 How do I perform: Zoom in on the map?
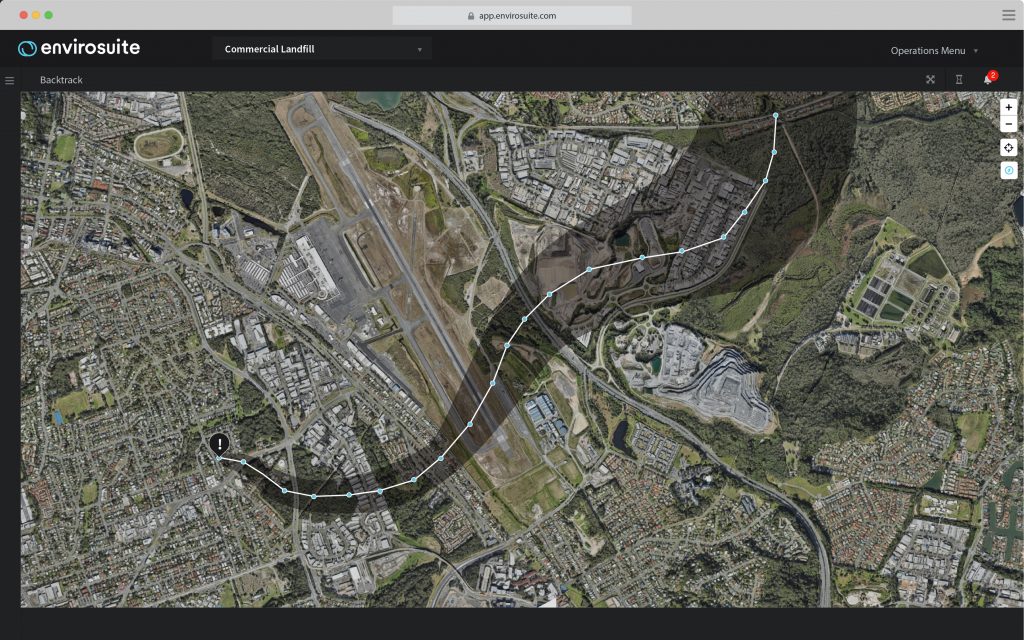tap(1008, 107)
